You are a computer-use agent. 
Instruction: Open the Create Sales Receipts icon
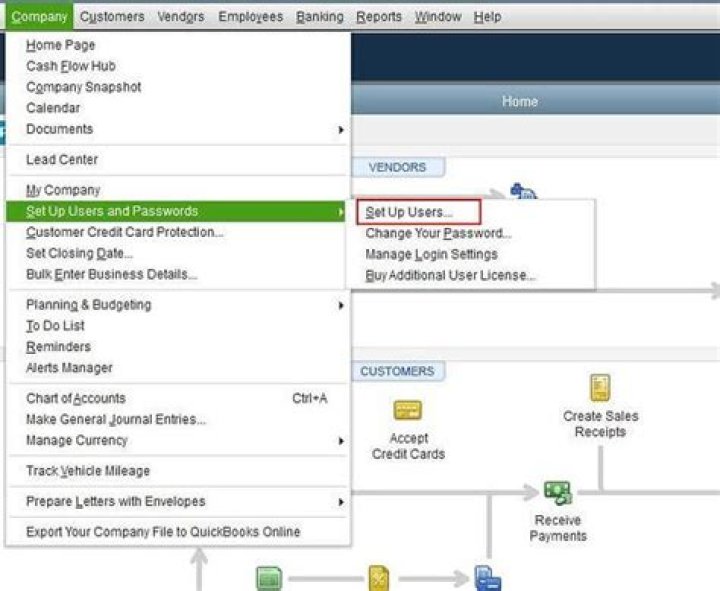600,388
